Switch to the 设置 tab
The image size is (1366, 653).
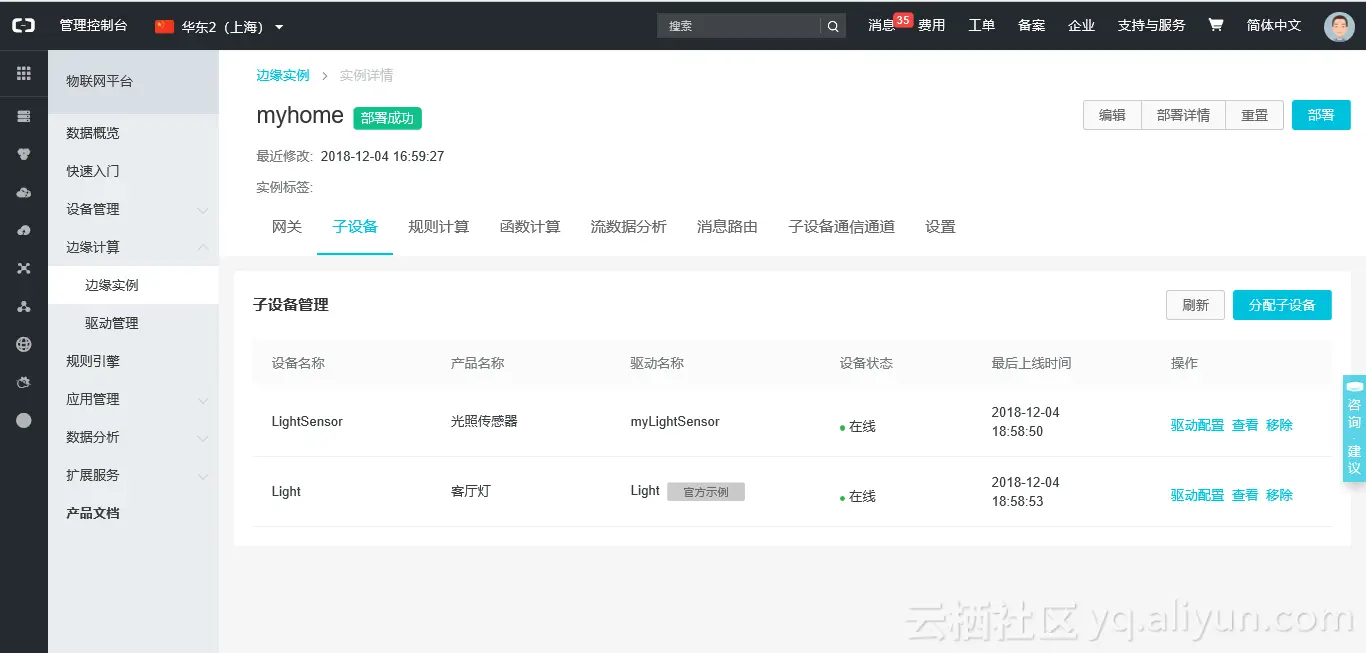940,227
